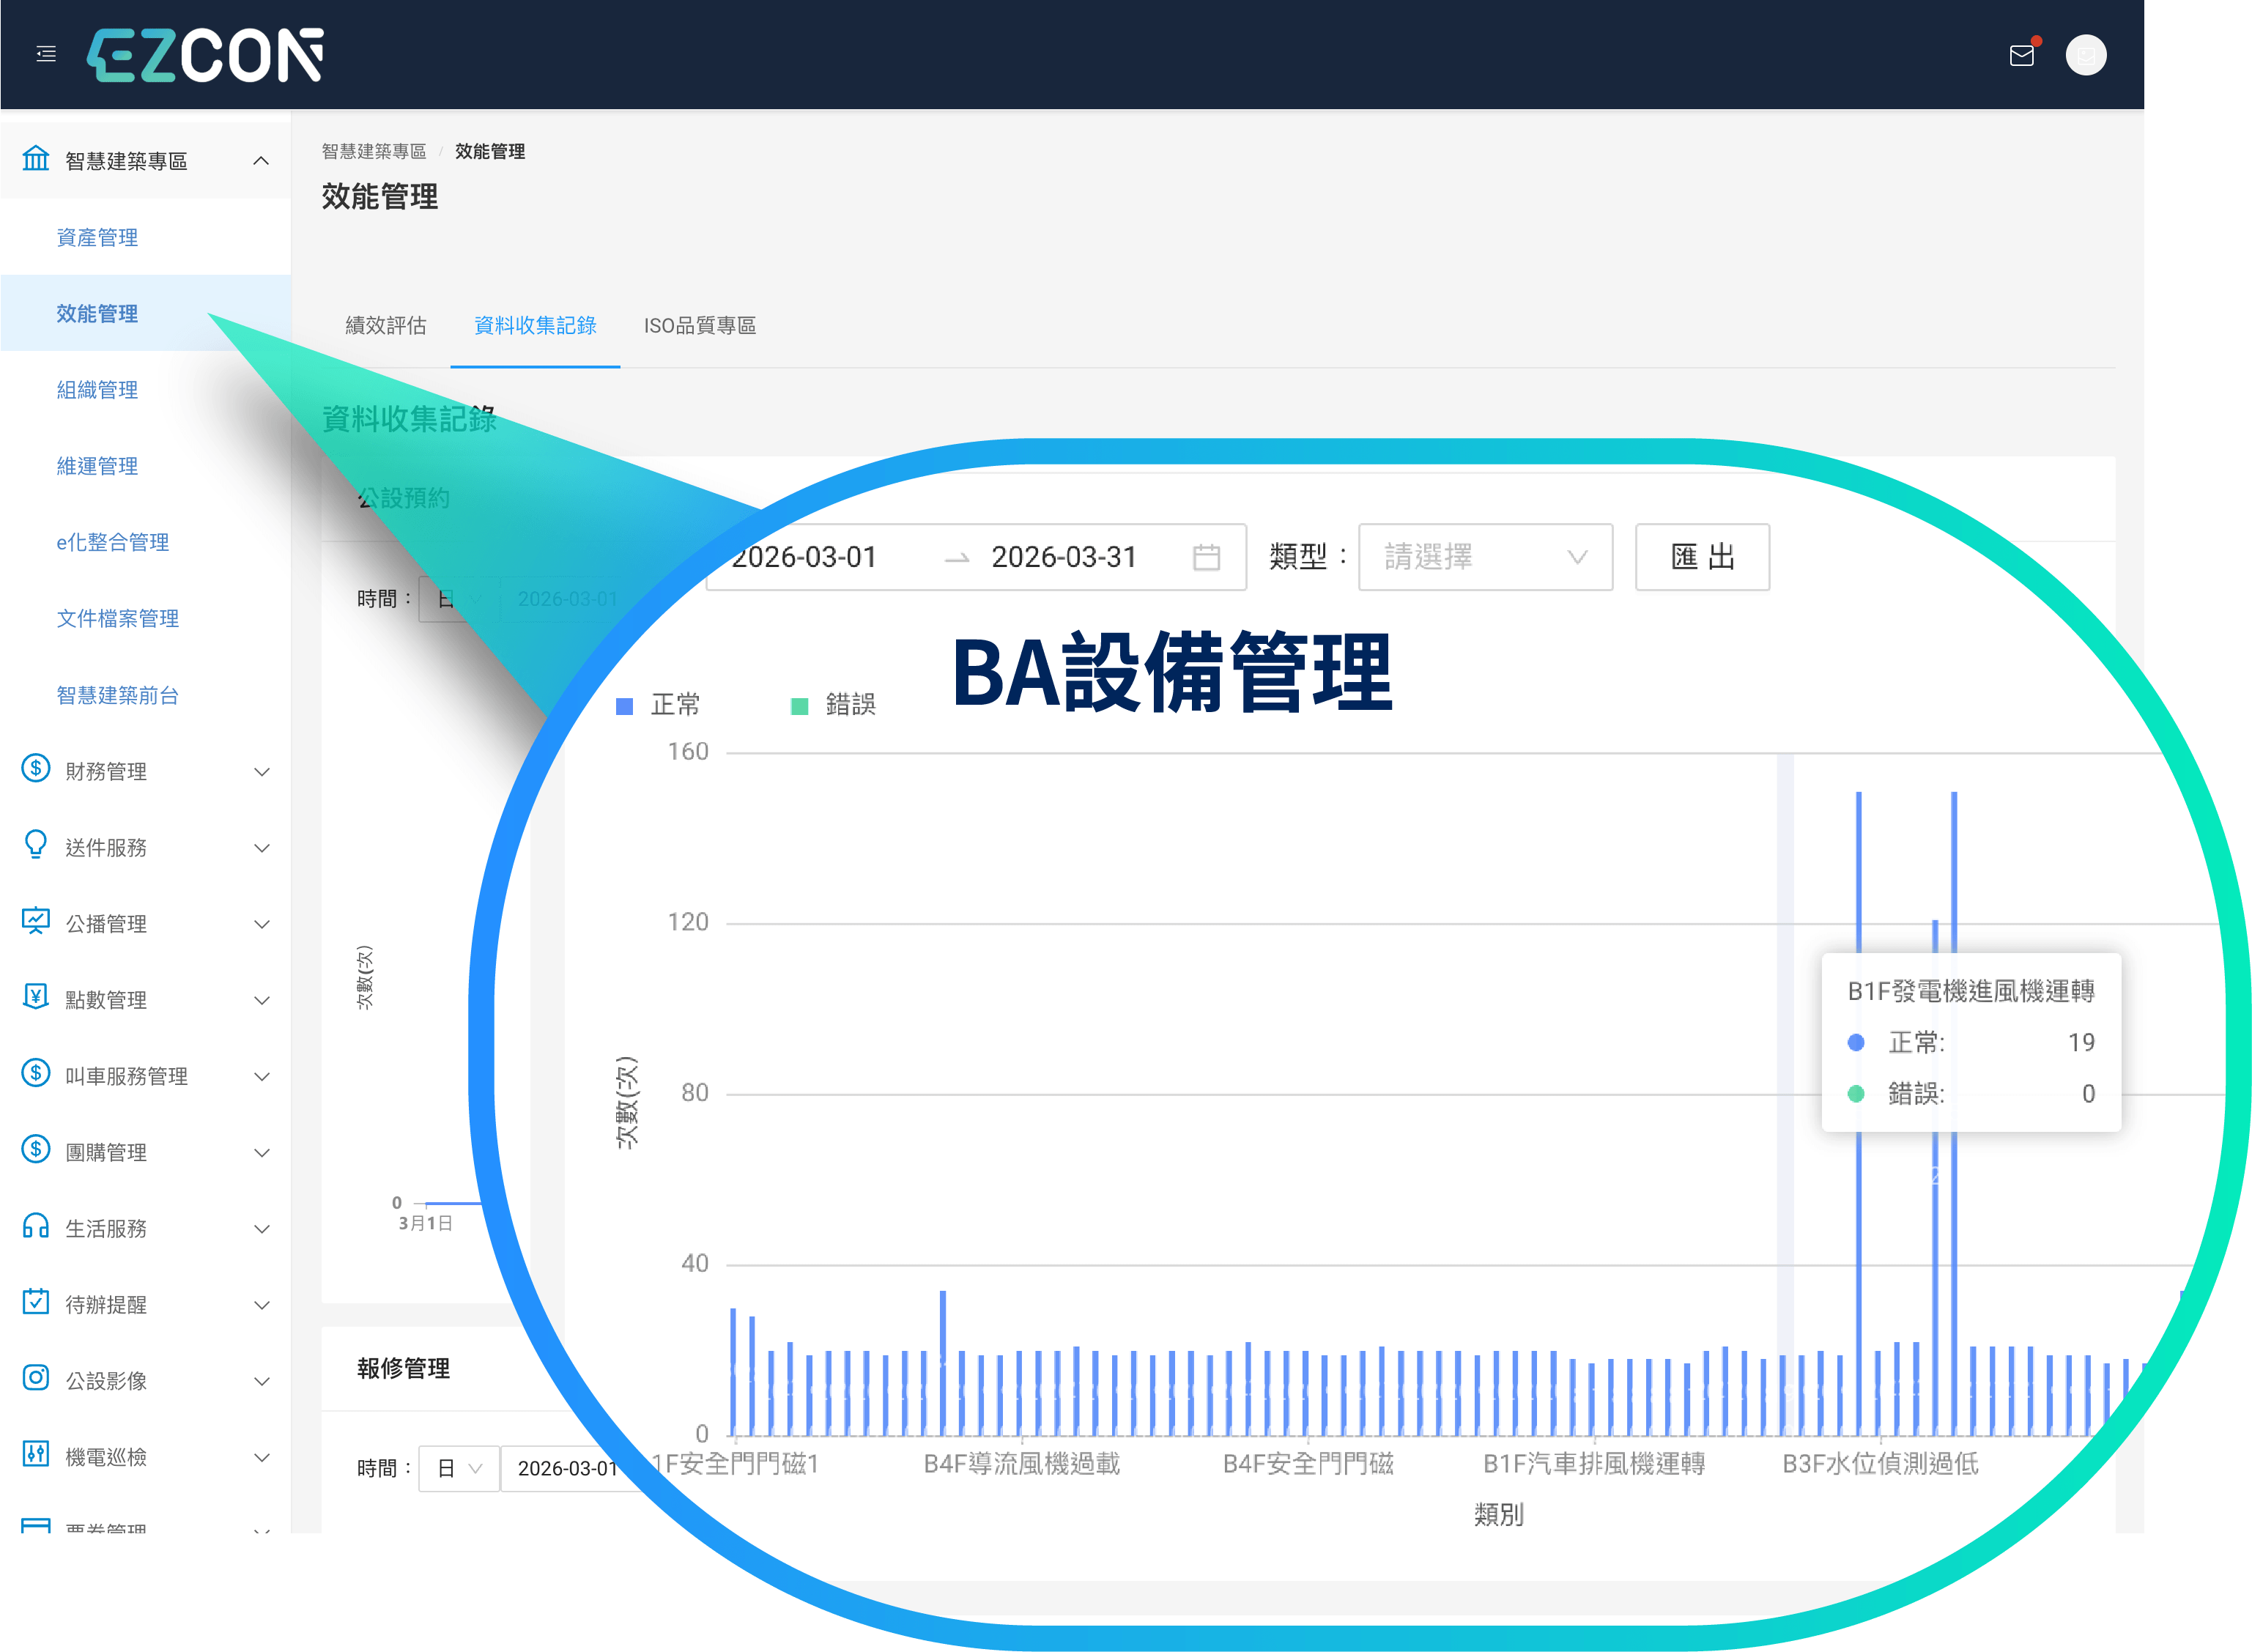Click the hamburger menu collapse icon

point(46,54)
